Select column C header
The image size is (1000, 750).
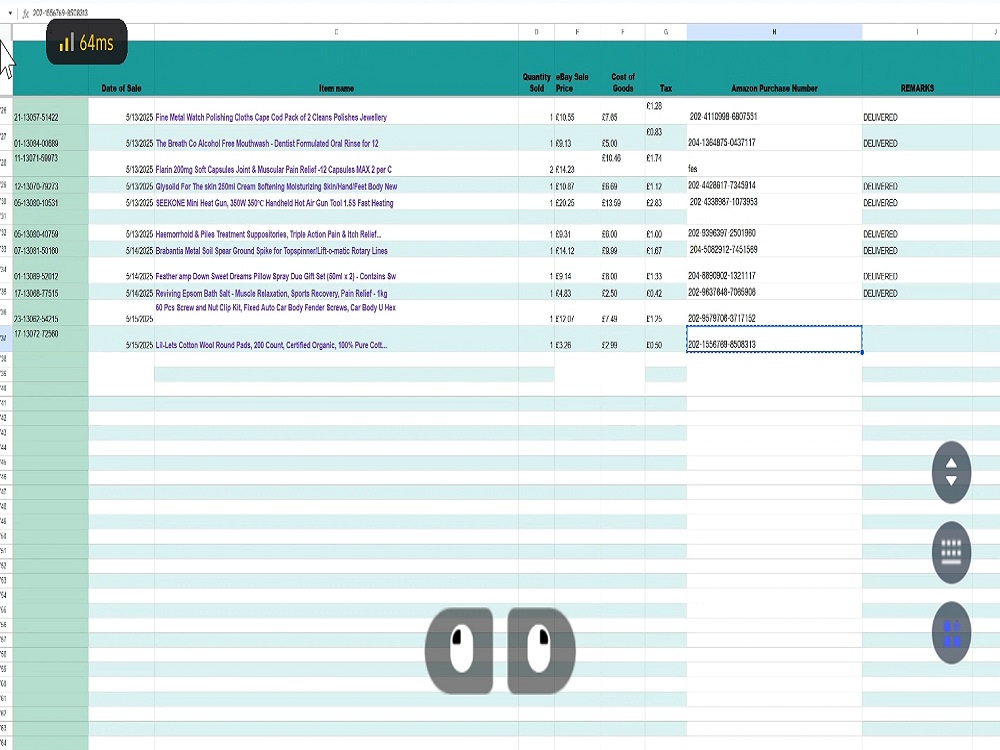[x=336, y=32]
